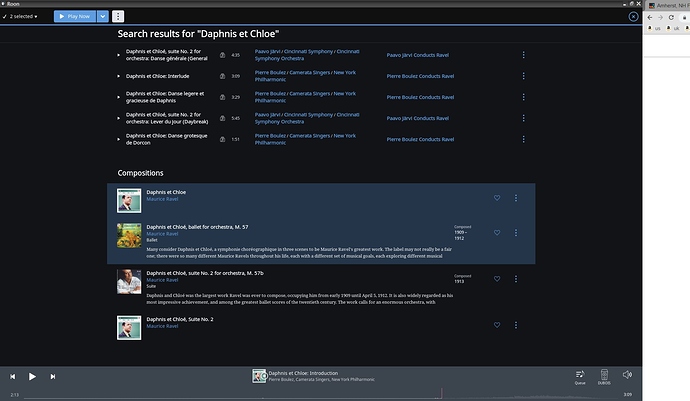This screenshot has width=690, height=401.
Task: Click the browser back arrow
Action: (650, 18)
